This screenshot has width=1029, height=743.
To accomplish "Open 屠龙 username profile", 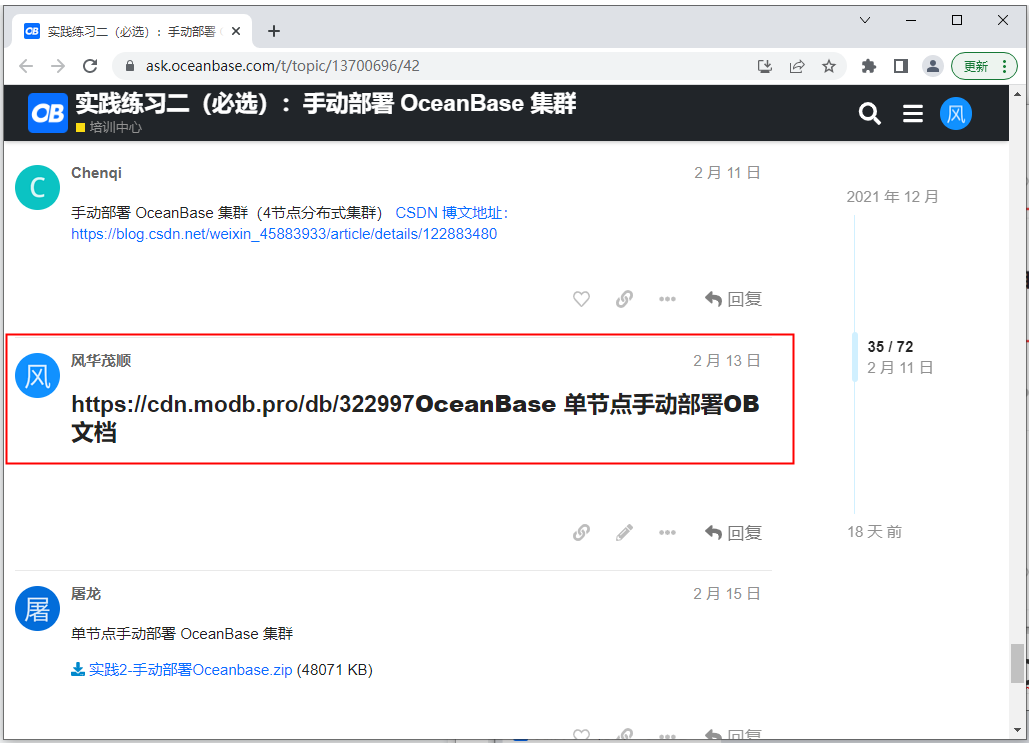I will coord(86,593).
